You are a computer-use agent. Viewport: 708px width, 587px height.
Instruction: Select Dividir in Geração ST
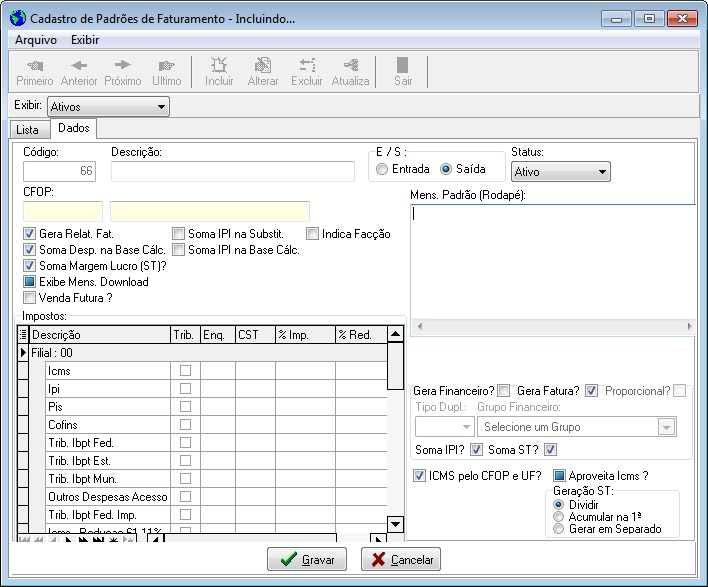tap(559, 504)
